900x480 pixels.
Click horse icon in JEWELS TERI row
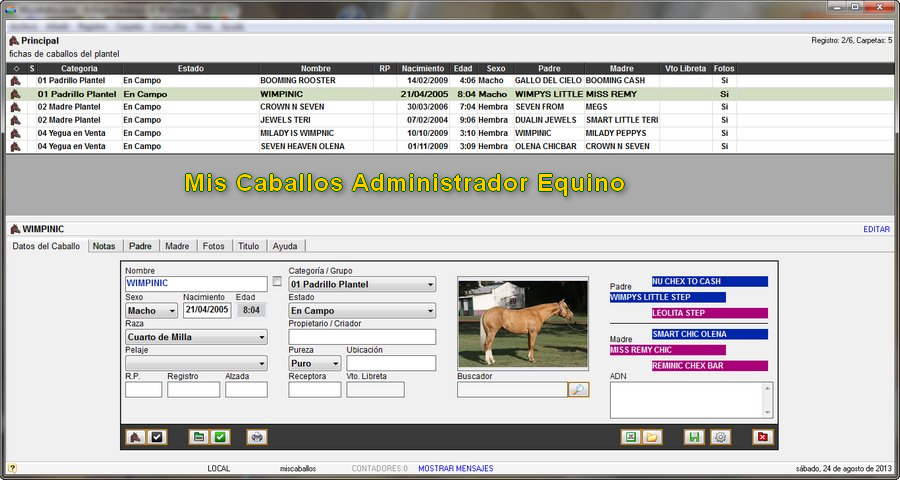click(15, 121)
